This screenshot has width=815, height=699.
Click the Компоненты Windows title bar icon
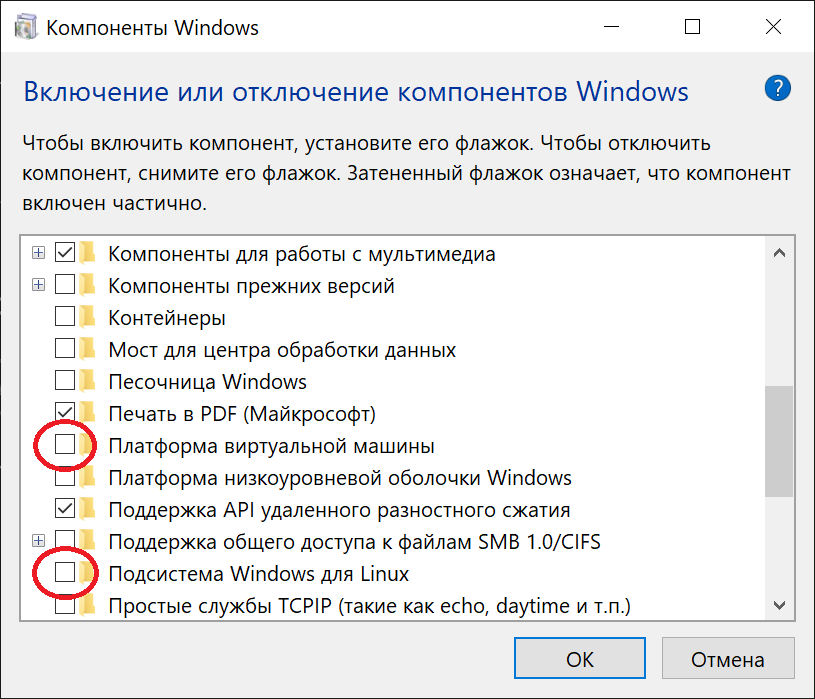22,27
